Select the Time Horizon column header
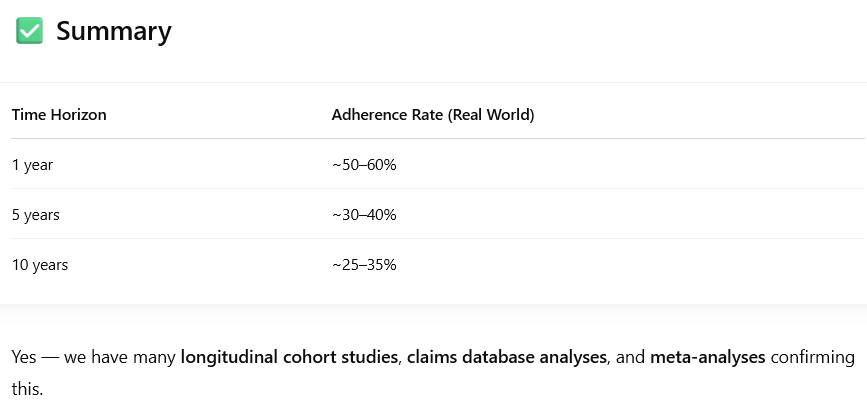 59,115
